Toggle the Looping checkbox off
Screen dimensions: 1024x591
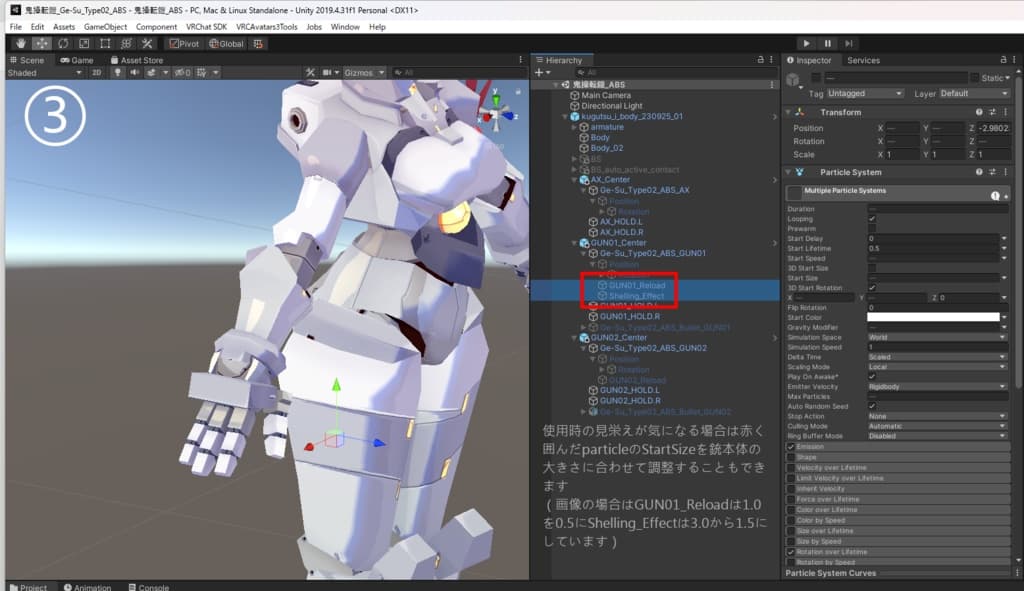(872, 219)
